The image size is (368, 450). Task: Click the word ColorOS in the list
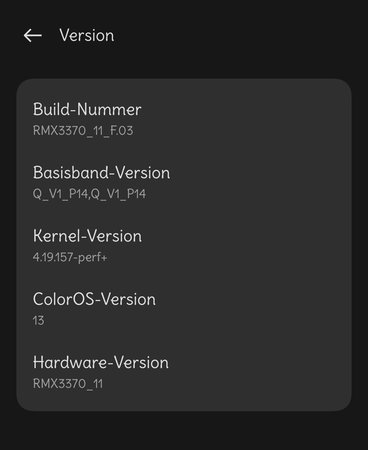point(64,299)
